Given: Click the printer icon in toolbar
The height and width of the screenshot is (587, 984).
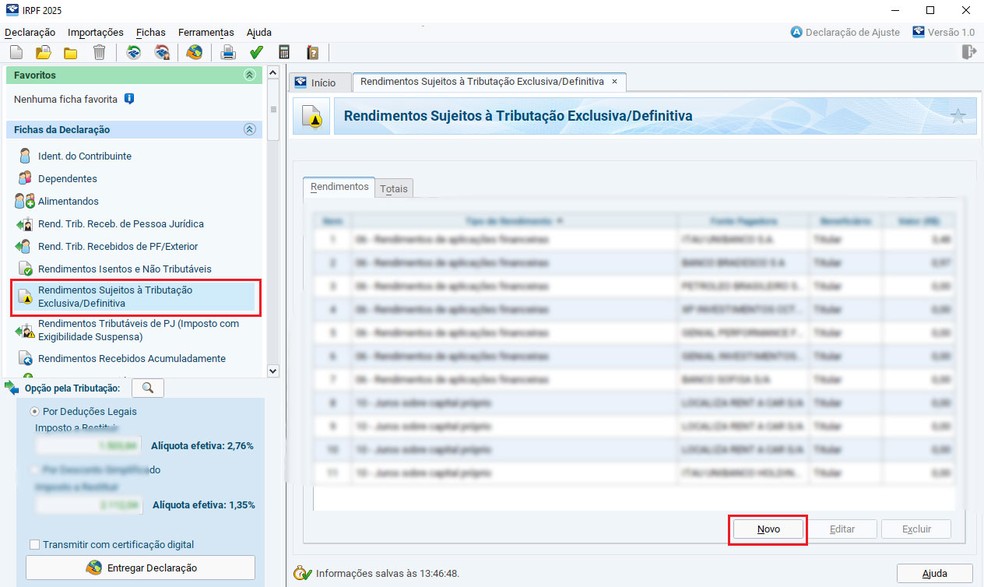Looking at the screenshot, I should click(x=228, y=53).
